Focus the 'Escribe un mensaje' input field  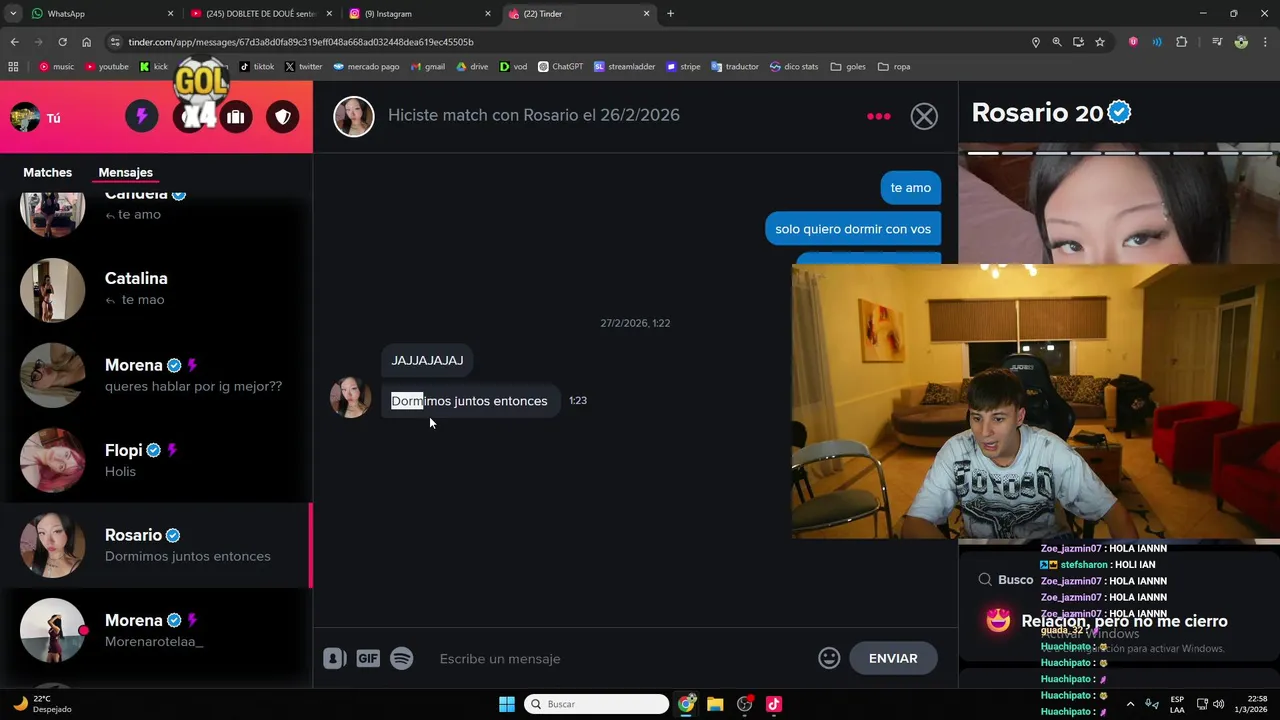coord(620,658)
